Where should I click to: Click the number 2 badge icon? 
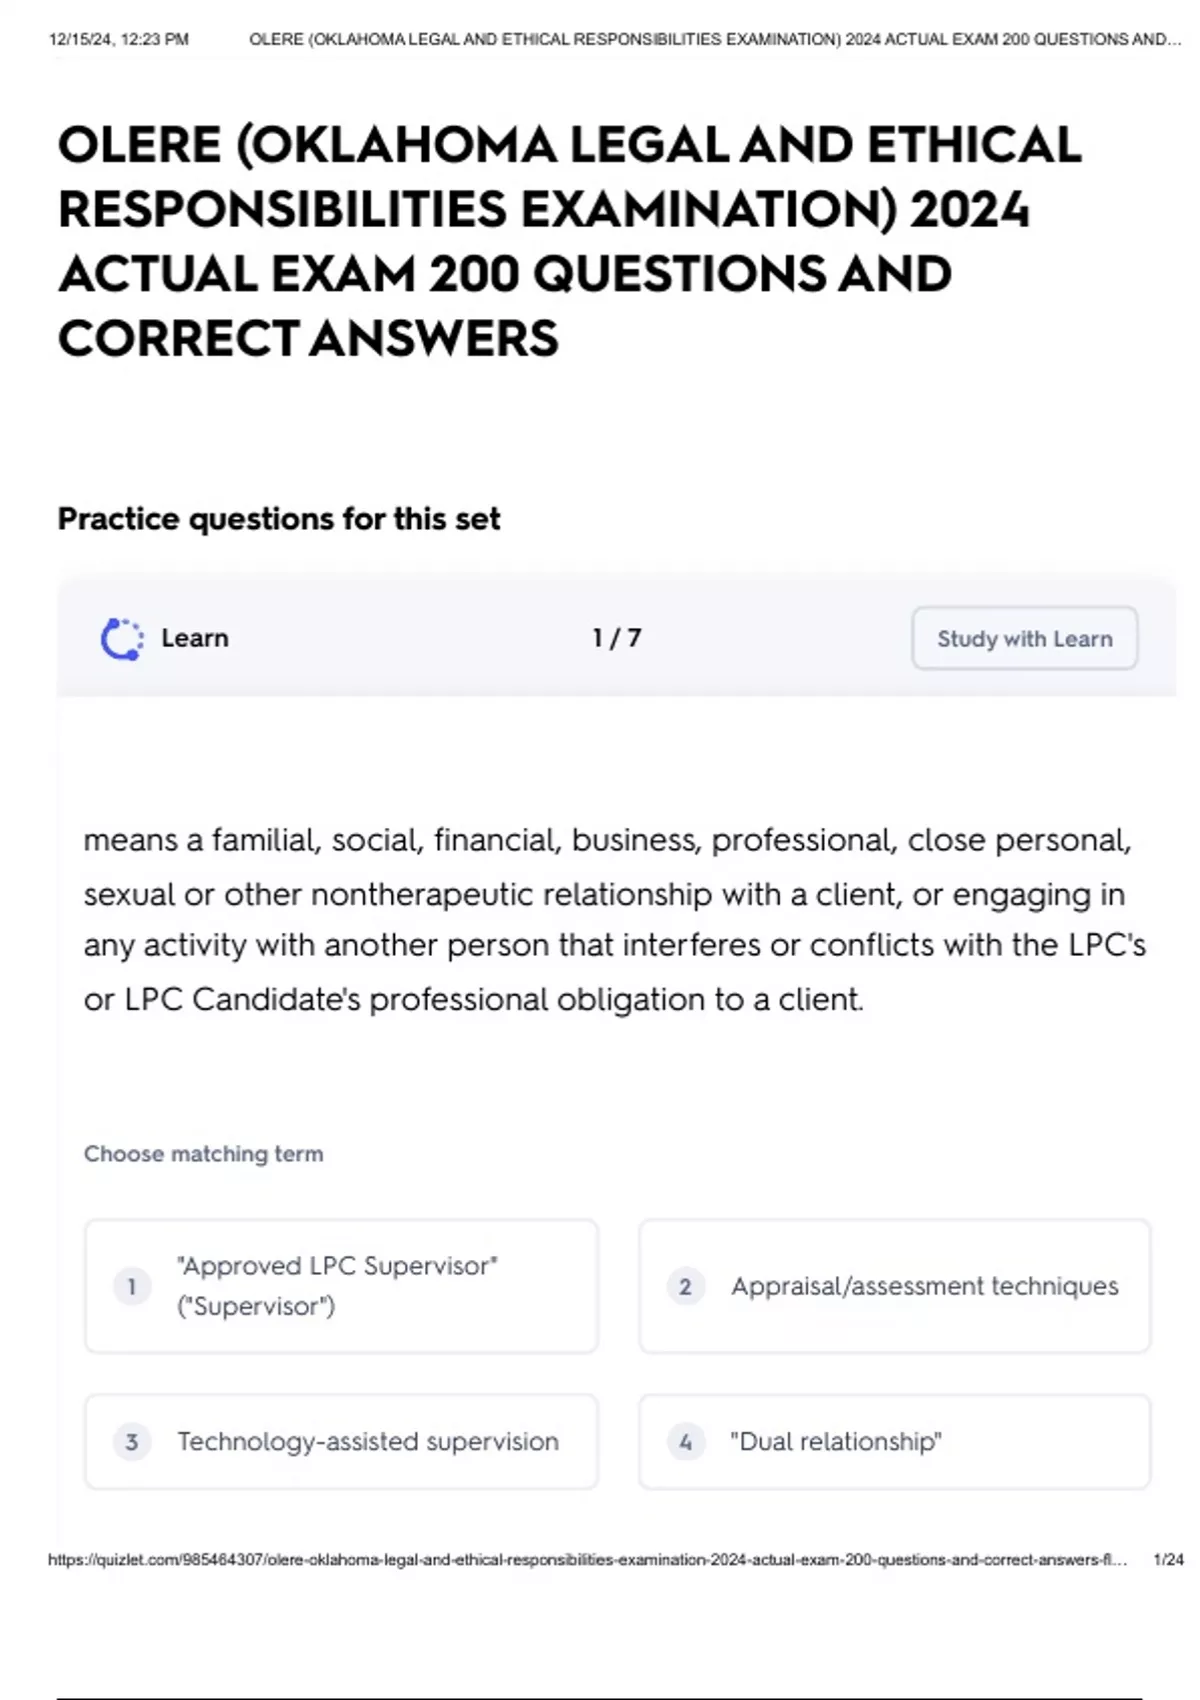point(686,1286)
